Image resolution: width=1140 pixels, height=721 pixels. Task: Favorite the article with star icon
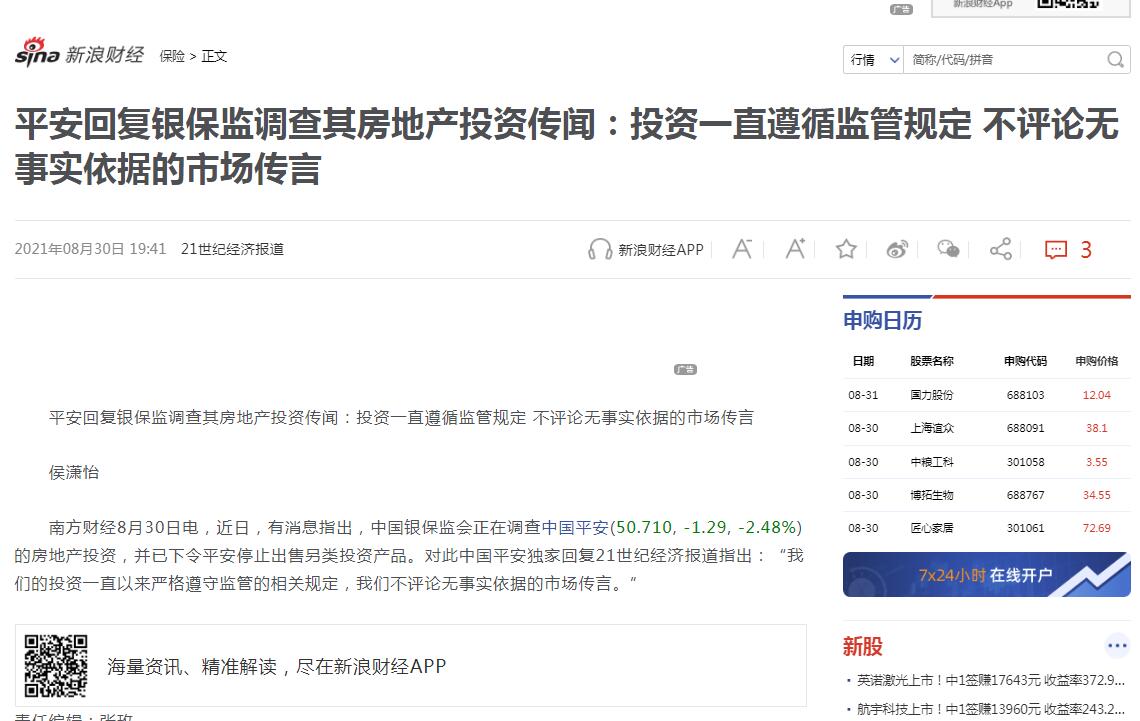coord(846,249)
